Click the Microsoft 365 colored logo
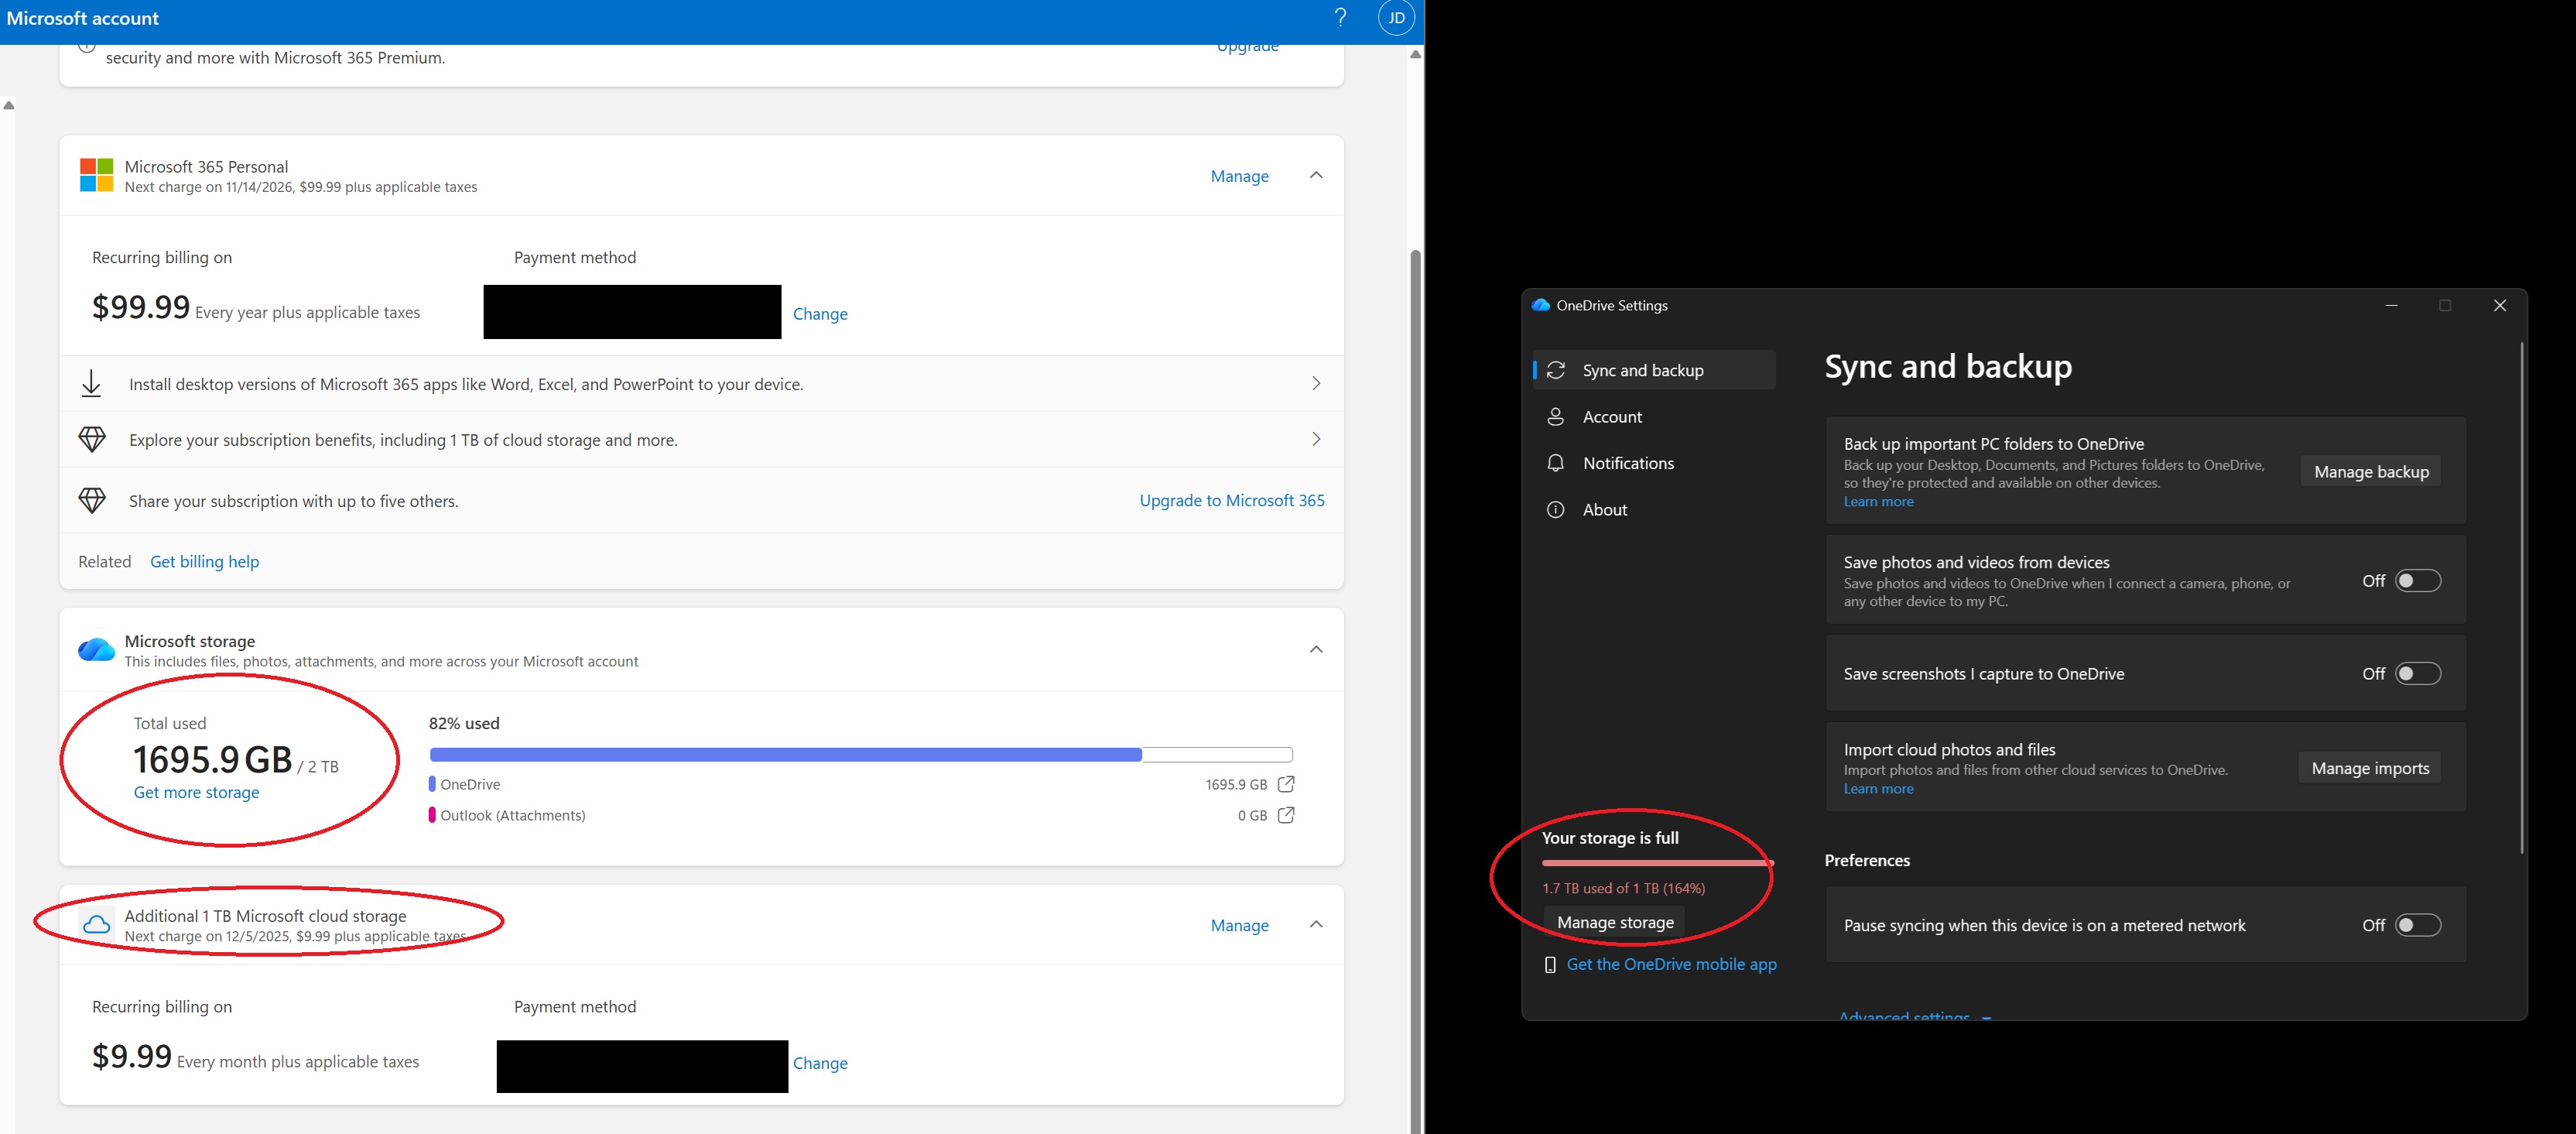 pos(97,175)
